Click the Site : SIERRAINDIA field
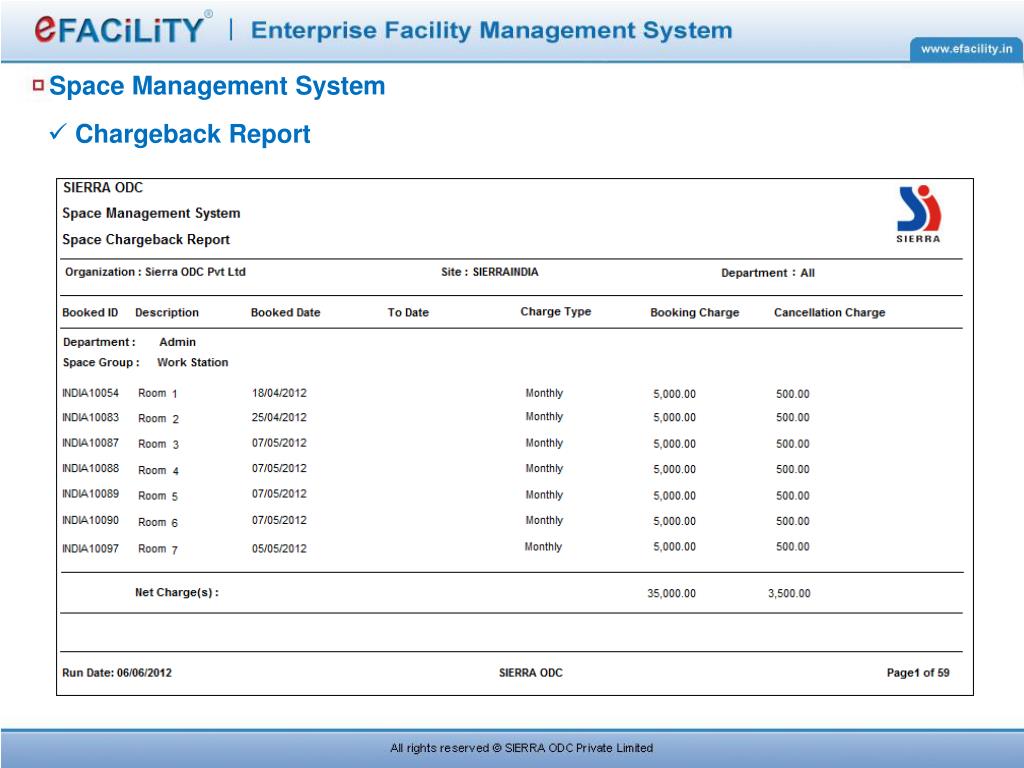 tap(490, 272)
